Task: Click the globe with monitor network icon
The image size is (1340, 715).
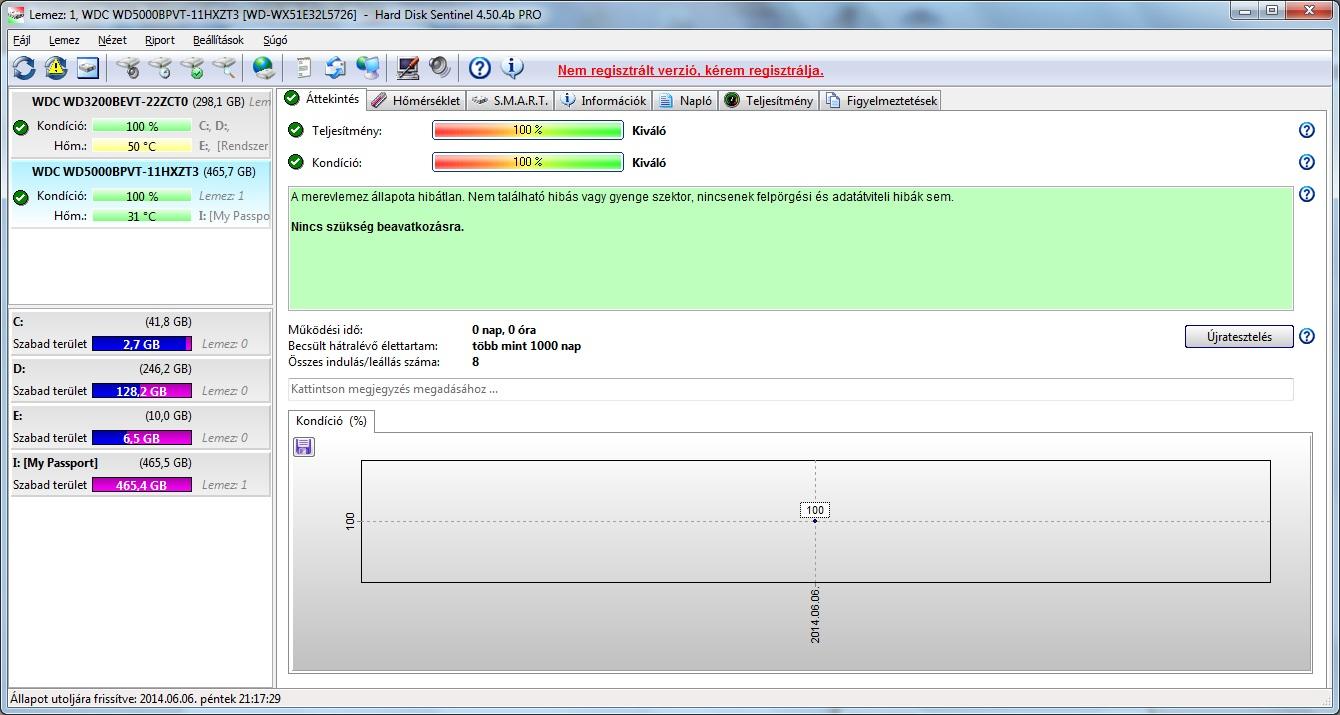Action: [368, 67]
